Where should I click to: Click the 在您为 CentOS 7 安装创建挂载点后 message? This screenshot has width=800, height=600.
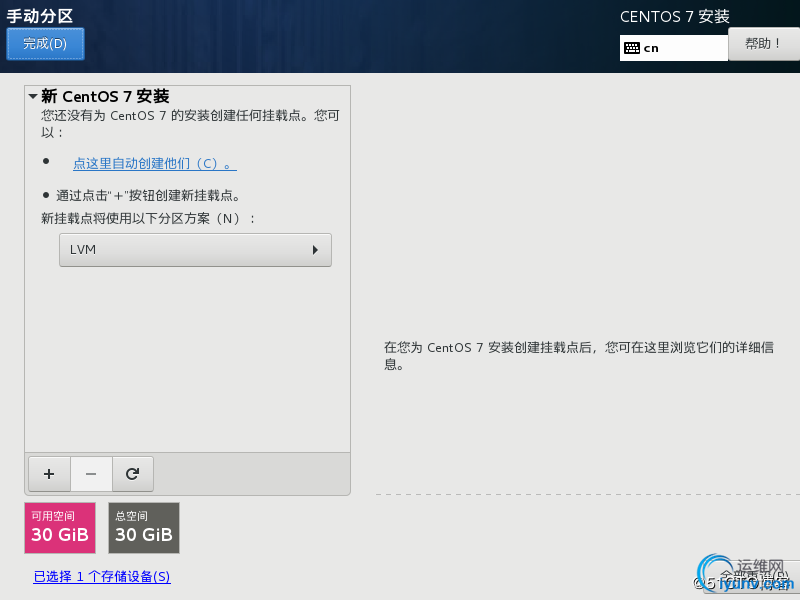579,356
